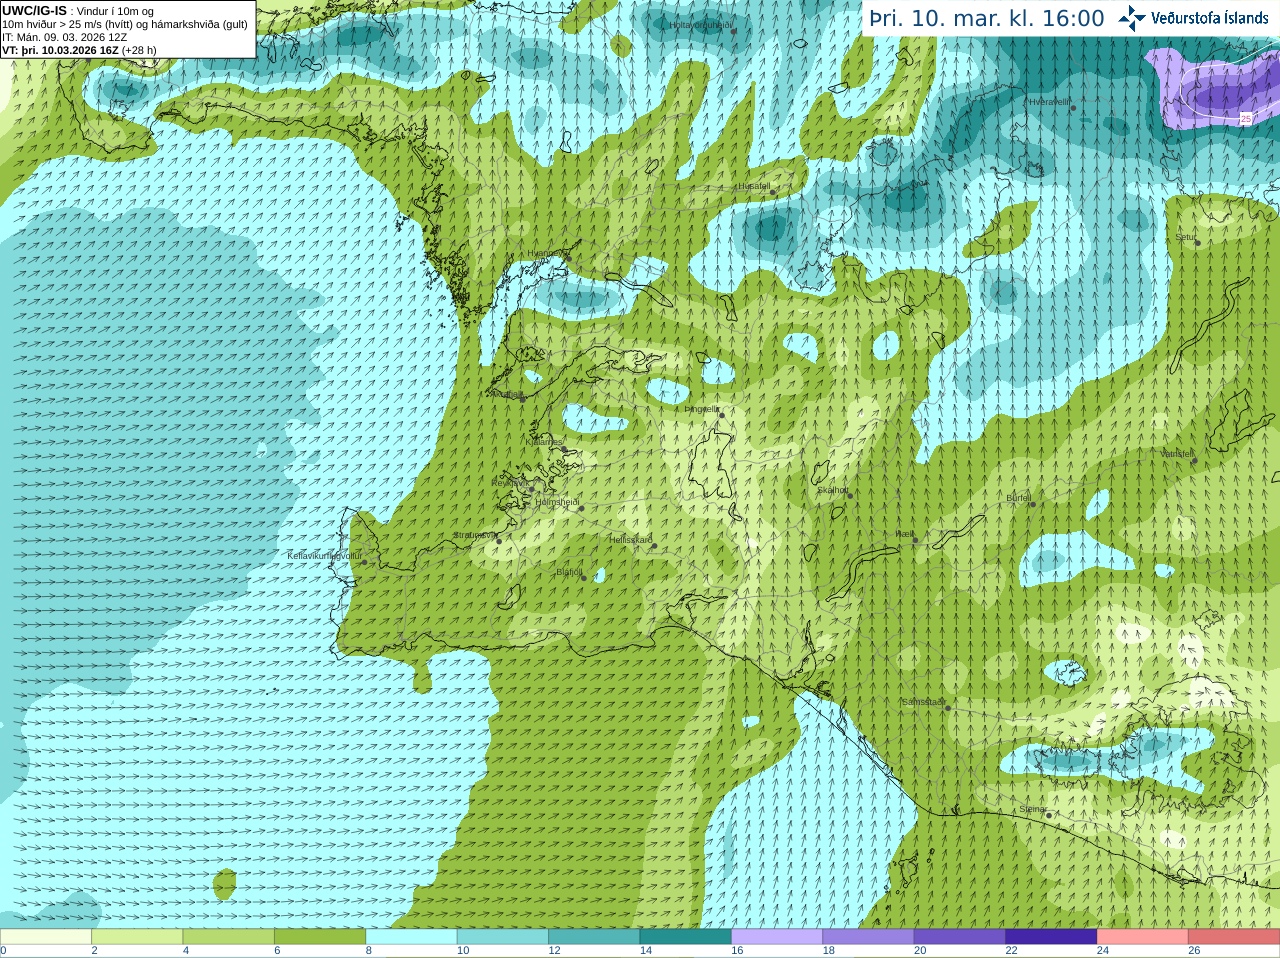Viewport: 1280px width, 958px height.
Task: Select the Þingvellir station label
Action: (x=701, y=409)
